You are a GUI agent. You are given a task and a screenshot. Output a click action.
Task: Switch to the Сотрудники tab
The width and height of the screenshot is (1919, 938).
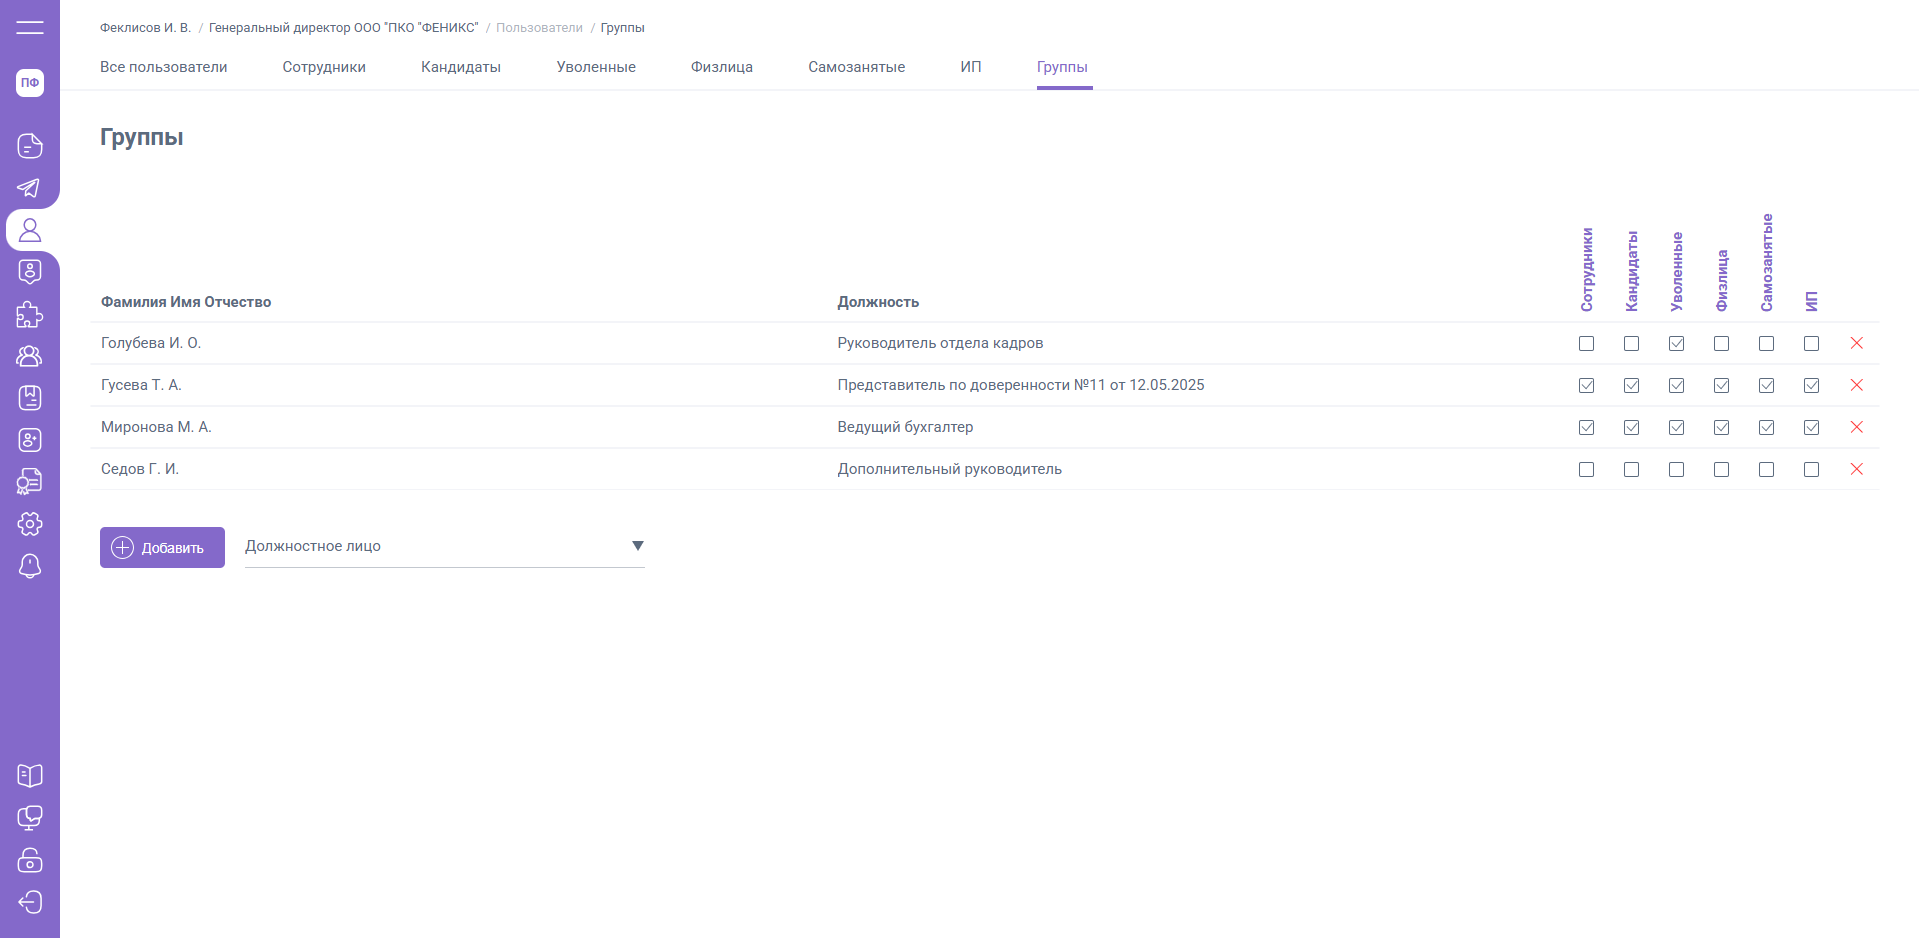pyautogui.click(x=324, y=67)
